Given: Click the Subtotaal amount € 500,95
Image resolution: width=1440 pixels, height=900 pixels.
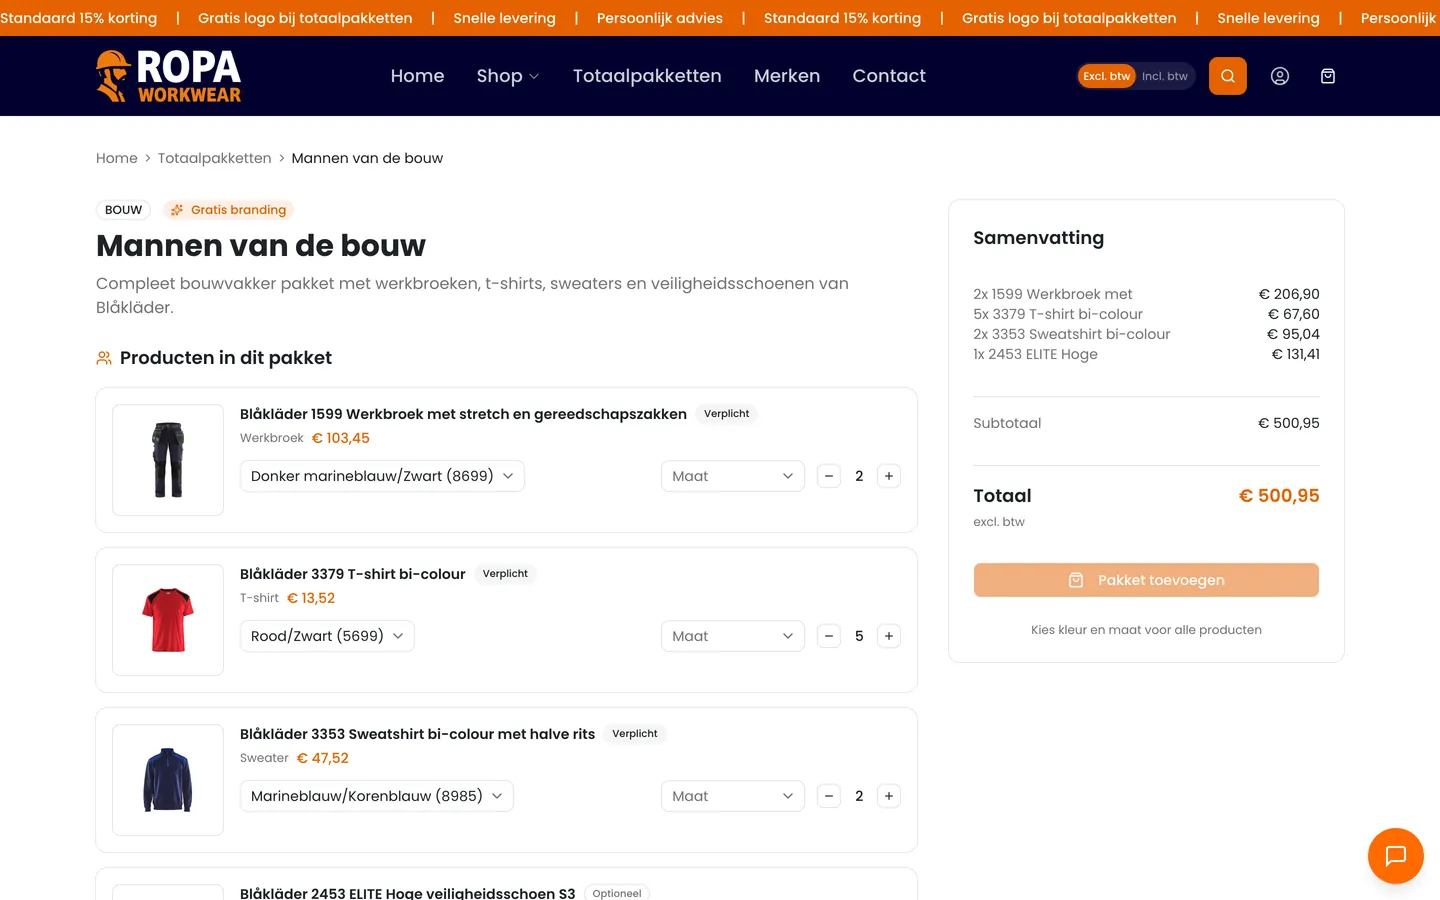Looking at the screenshot, I should point(1289,423).
